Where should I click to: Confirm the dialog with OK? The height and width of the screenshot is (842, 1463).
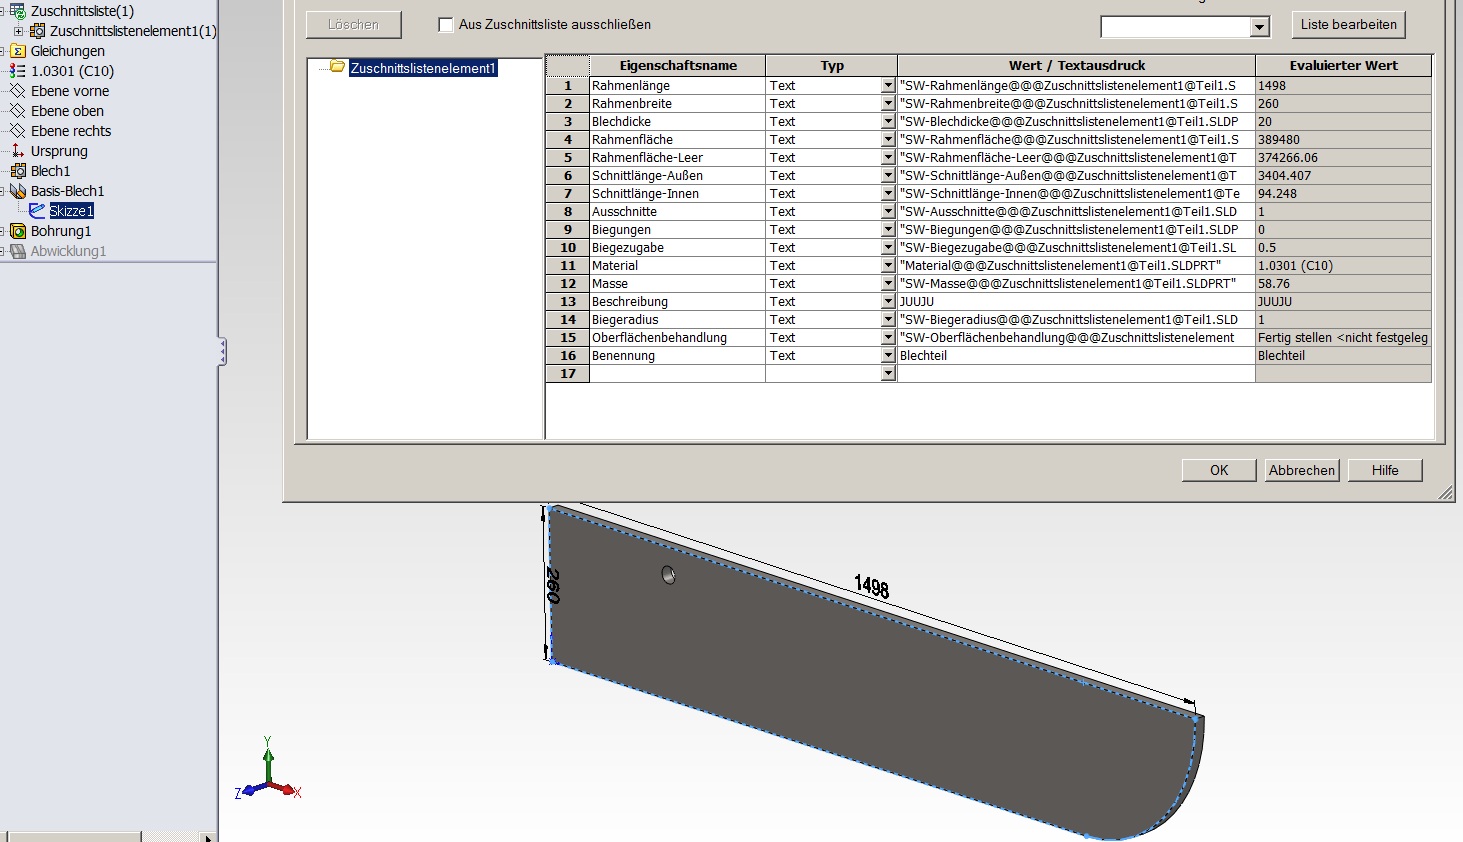[1219, 470]
